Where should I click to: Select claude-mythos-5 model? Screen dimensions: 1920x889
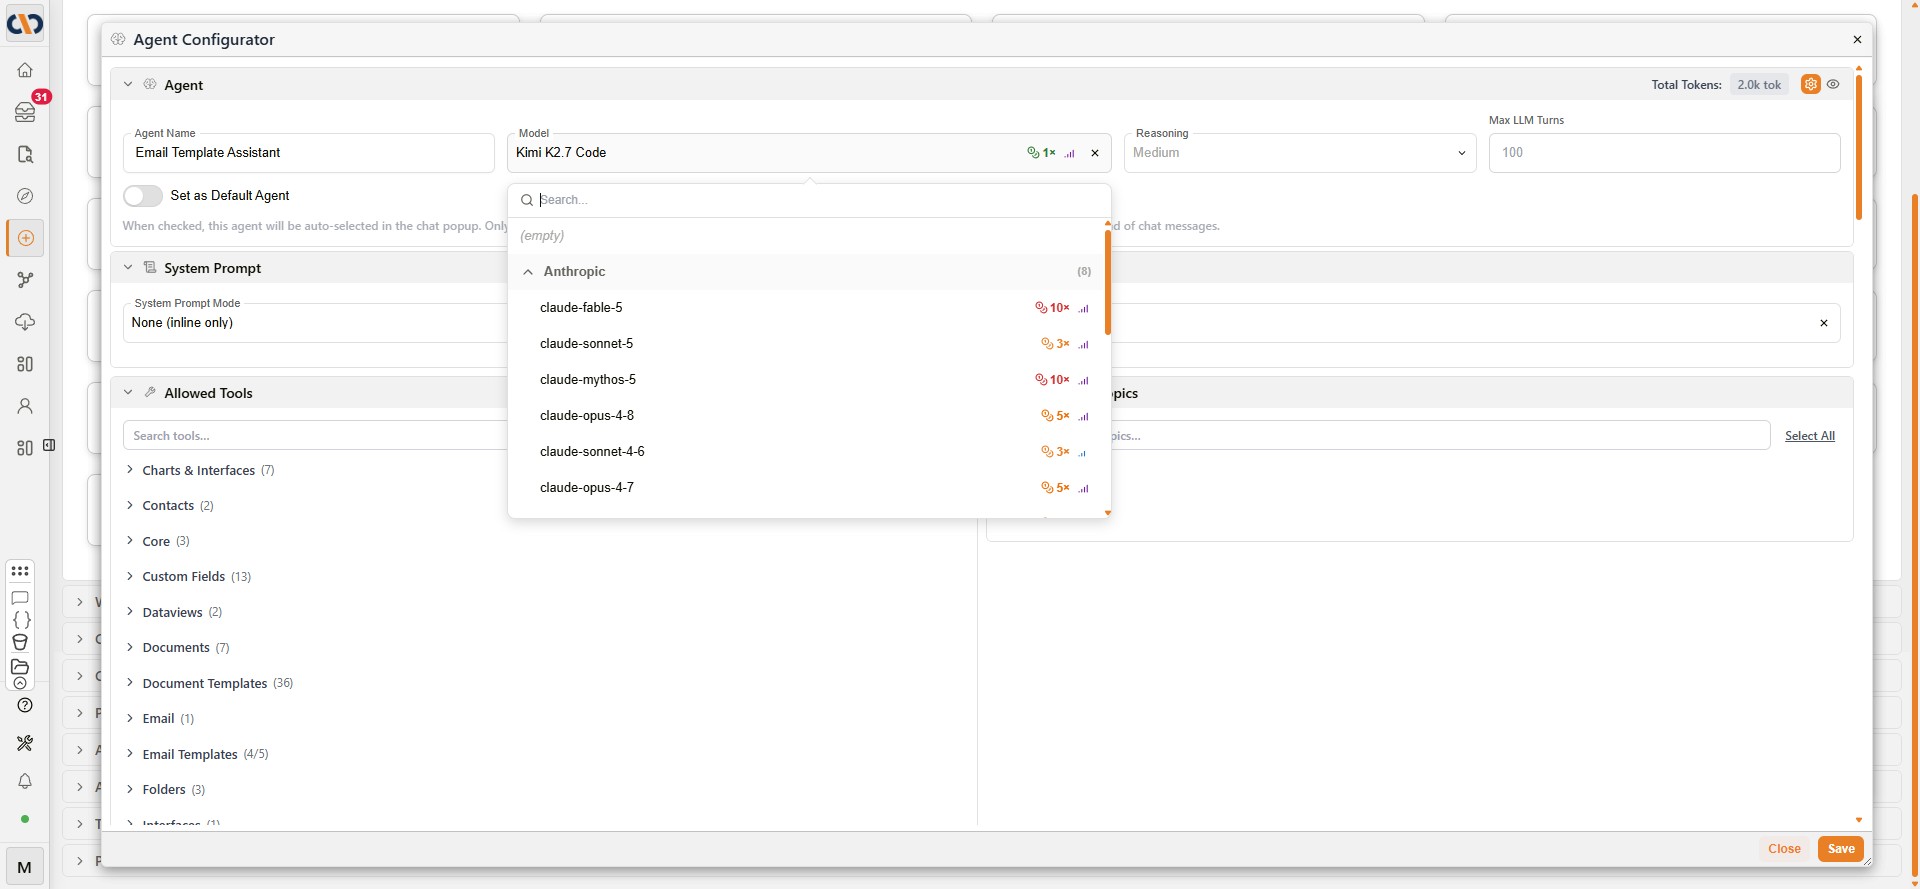[806, 380]
